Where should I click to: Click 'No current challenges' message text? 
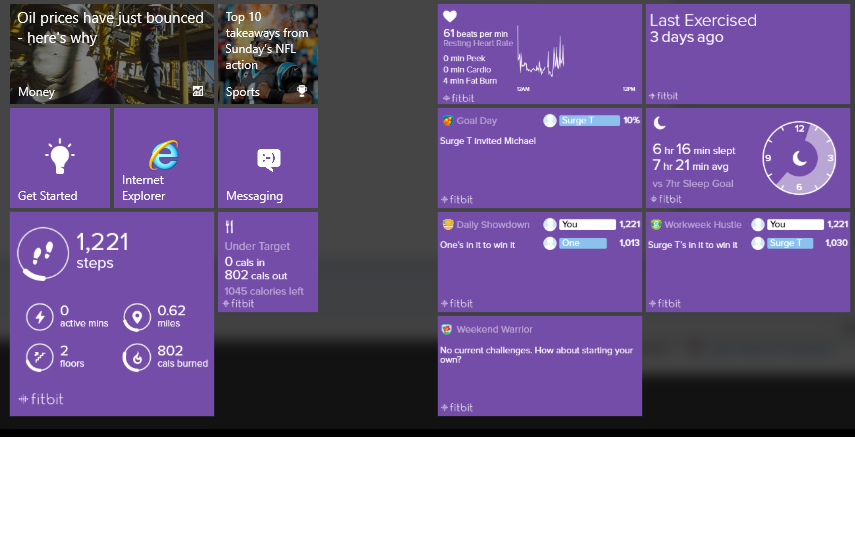(x=537, y=355)
